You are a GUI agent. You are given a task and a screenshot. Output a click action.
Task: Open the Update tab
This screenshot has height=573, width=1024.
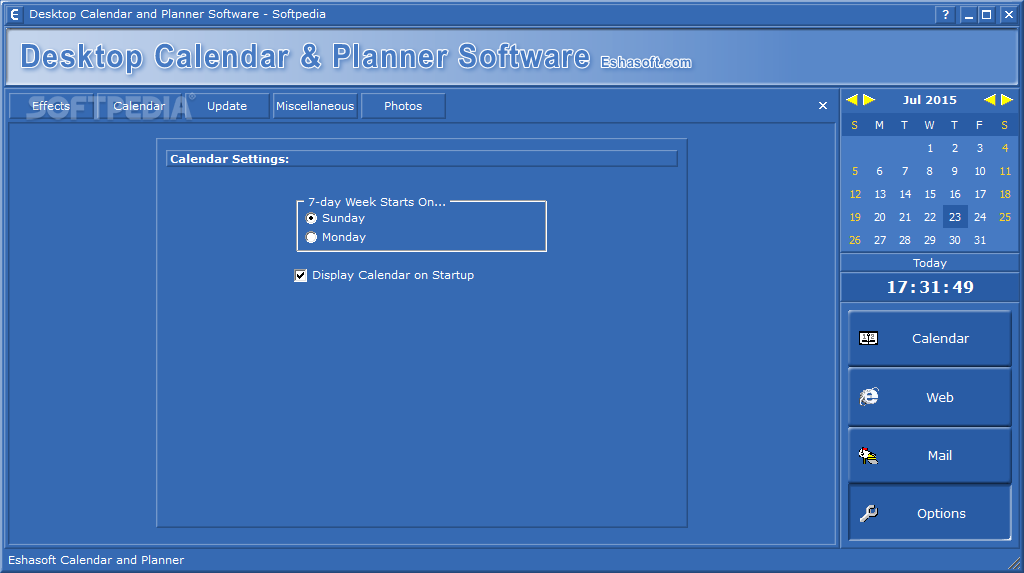(x=227, y=106)
